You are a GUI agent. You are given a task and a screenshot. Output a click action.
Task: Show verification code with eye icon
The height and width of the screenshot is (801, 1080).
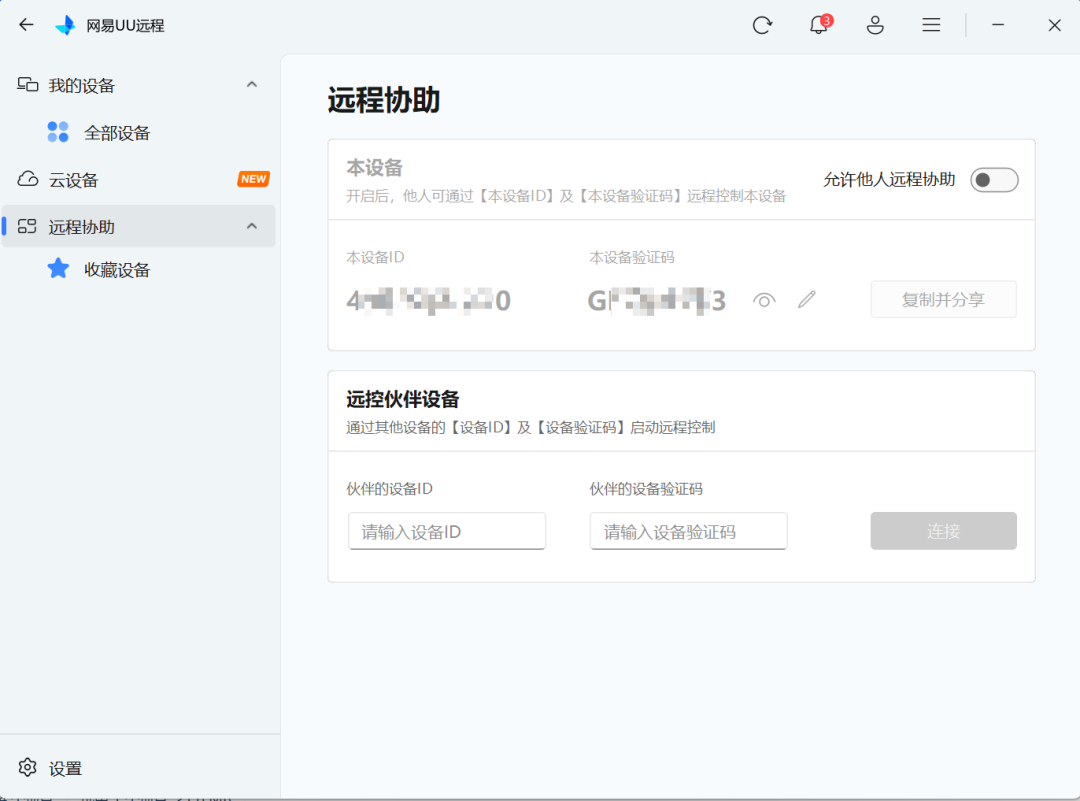(x=764, y=300)
